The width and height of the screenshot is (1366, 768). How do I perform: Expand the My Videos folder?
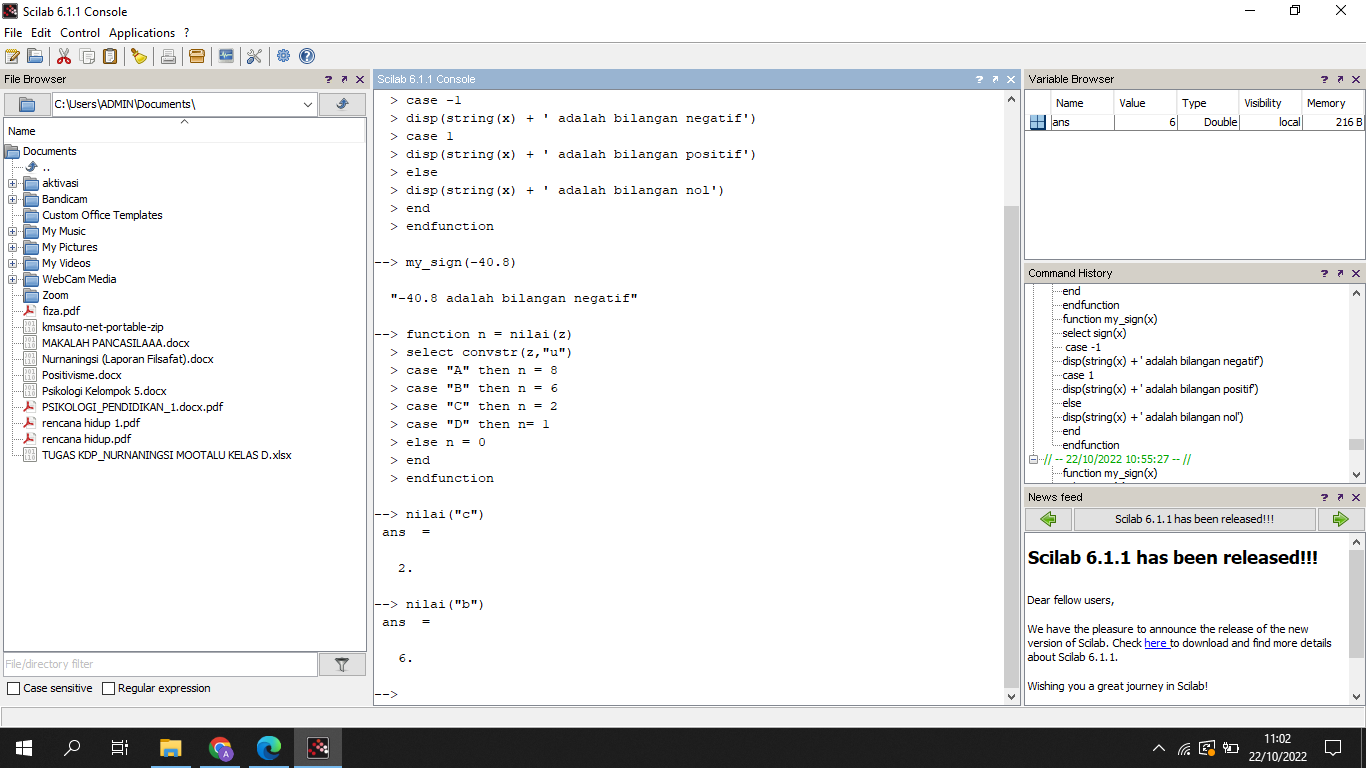pyautogui.click(x=12, y=263)
